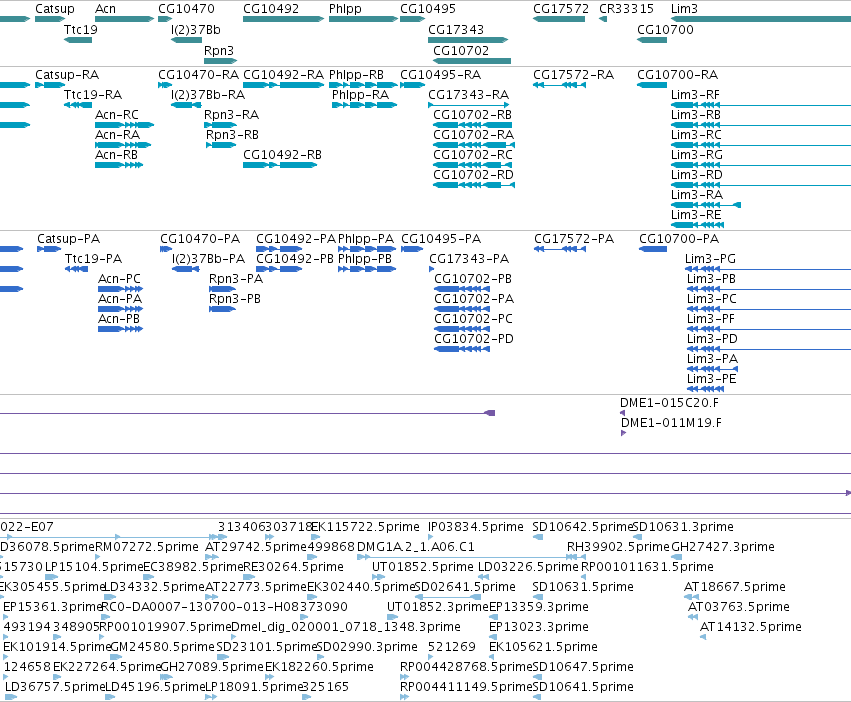Click EST GH27427.3prime
Image resolution: width=851 pixels, height=702 pixels.
(x=676, y=557)
